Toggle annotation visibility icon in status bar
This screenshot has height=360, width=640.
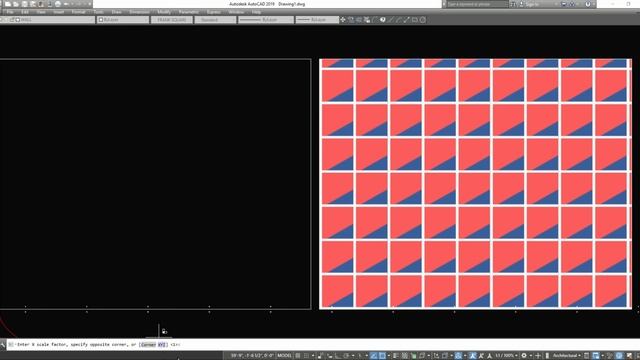(473, 356)
